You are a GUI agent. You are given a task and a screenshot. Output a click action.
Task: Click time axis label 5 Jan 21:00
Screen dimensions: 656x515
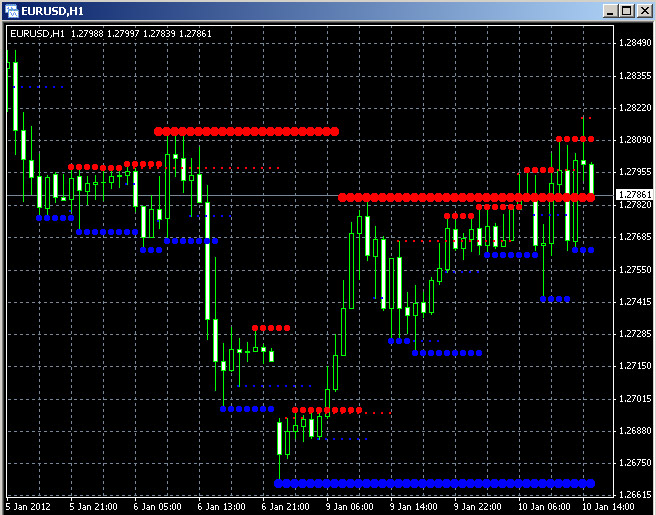(x=94, y=507)
